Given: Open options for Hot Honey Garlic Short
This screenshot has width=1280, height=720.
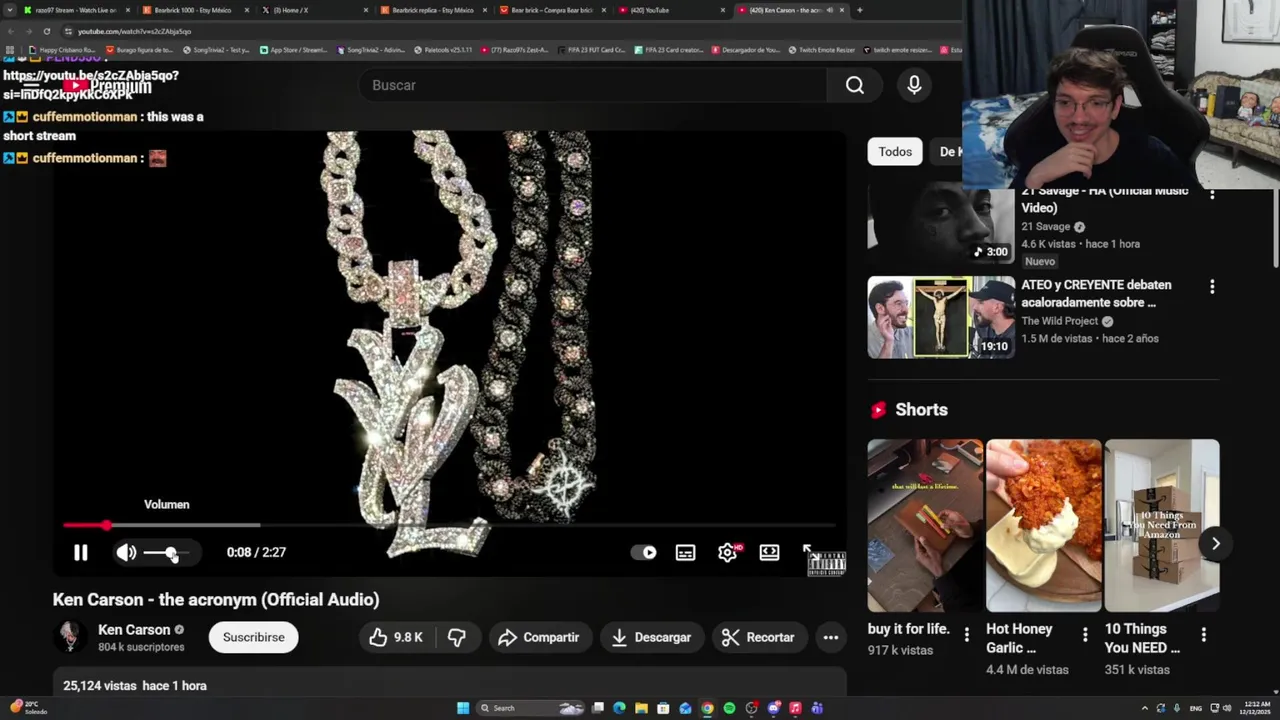Looking at the screenshot, I should [1085, 634].
